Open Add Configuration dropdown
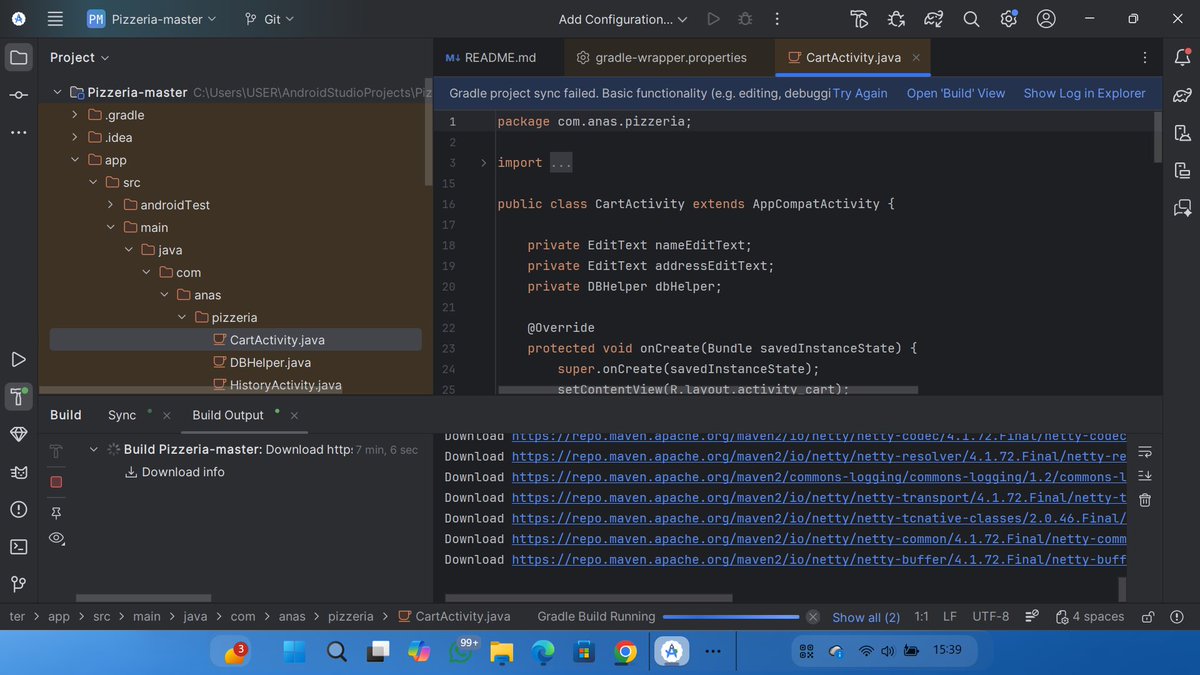The height and width of the screenshot is (675, 1200). [623, 19]
